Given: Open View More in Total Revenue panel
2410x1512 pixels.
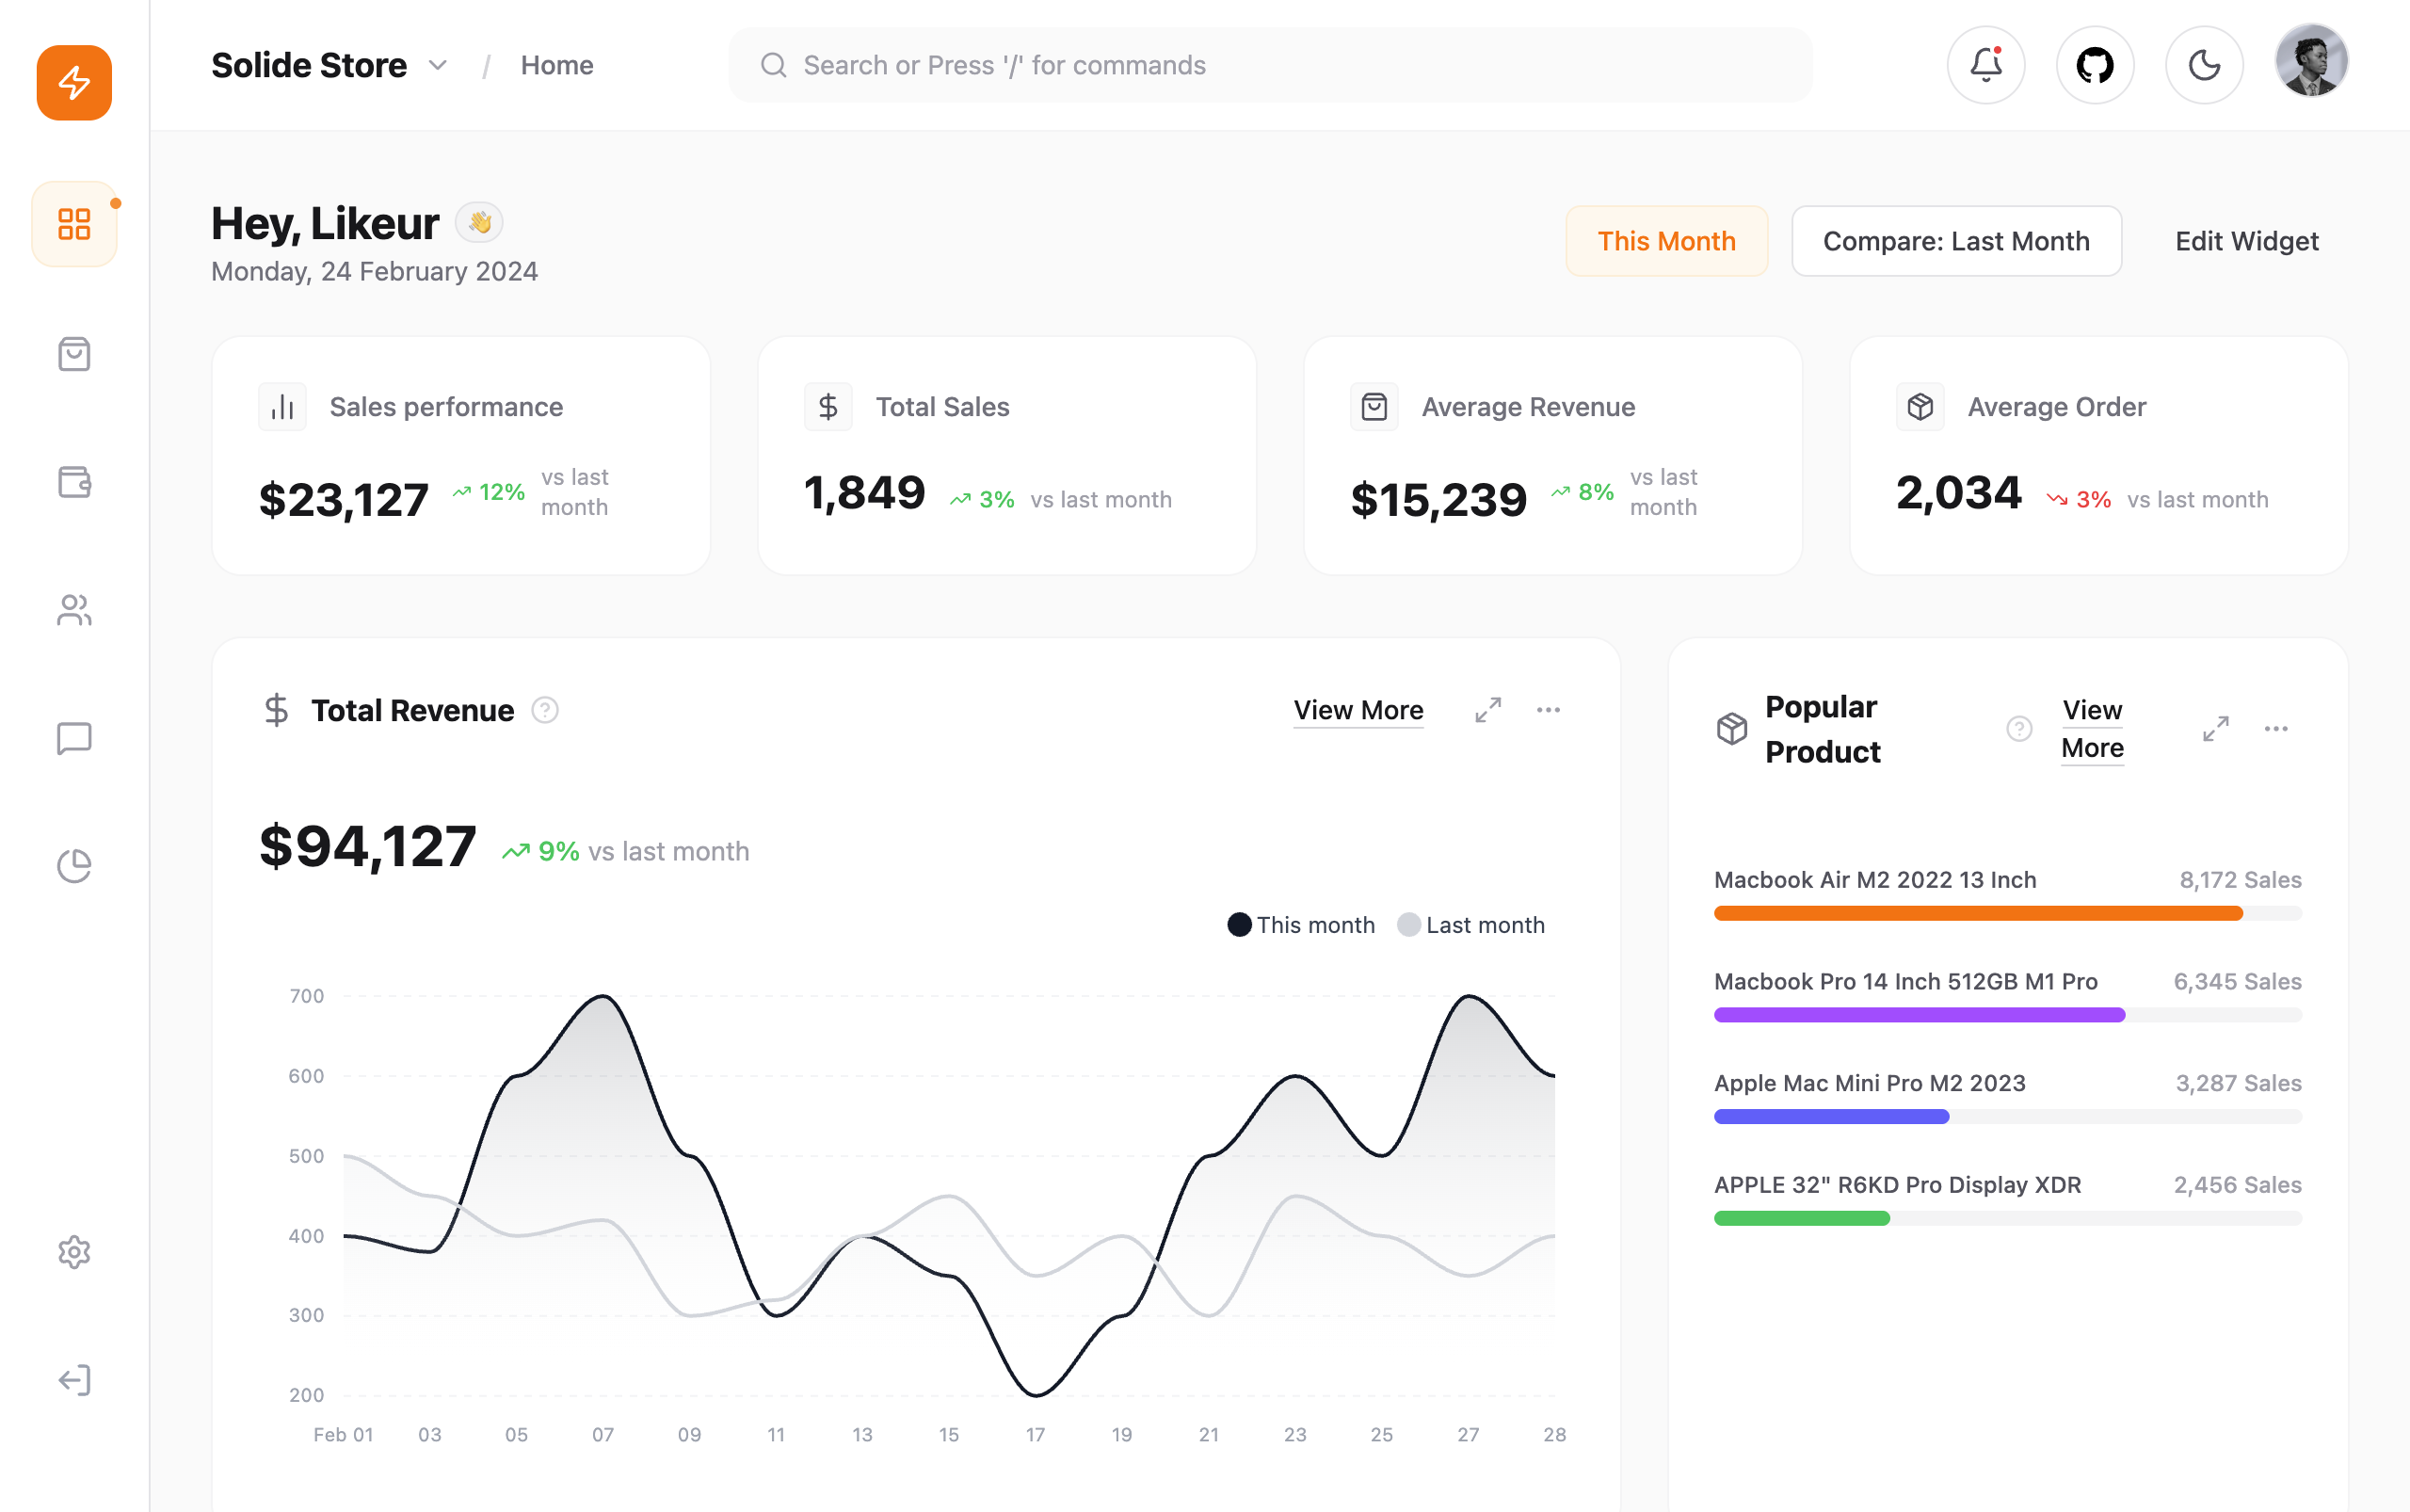Looking at the screenshot, I should click(x=1358, y=710).
